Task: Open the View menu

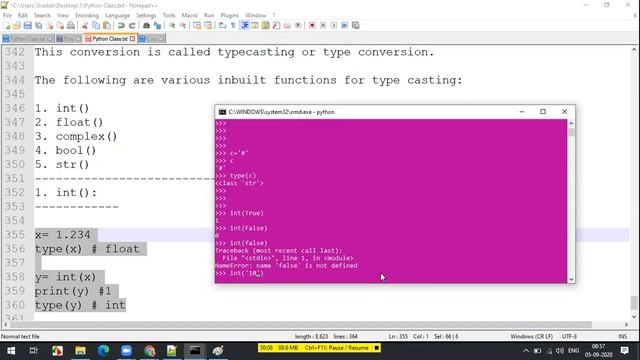Action: 62,16
